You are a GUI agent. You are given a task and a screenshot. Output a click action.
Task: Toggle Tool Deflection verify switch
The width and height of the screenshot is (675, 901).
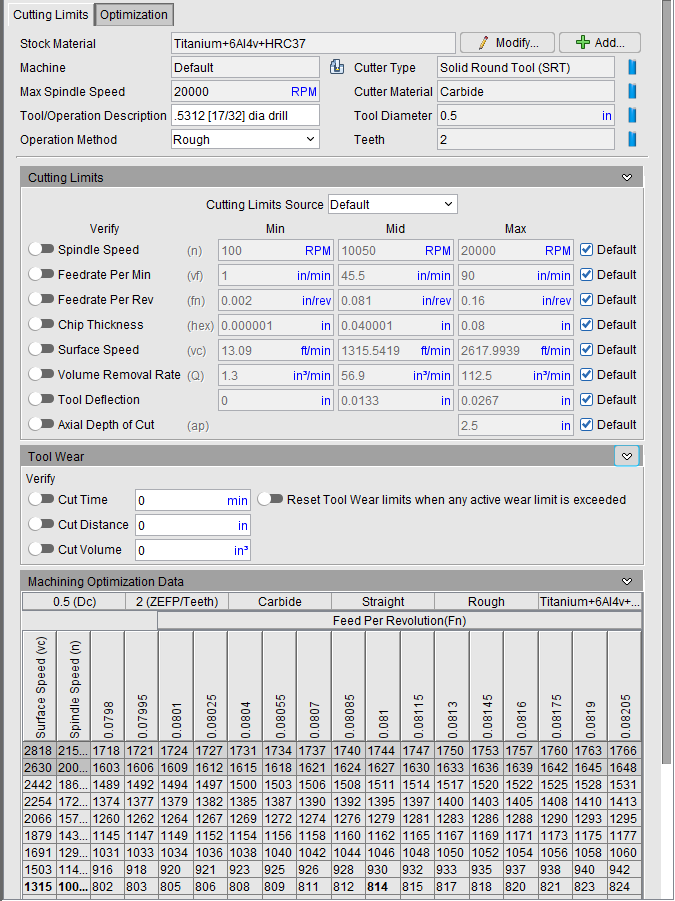click(41, 399)
